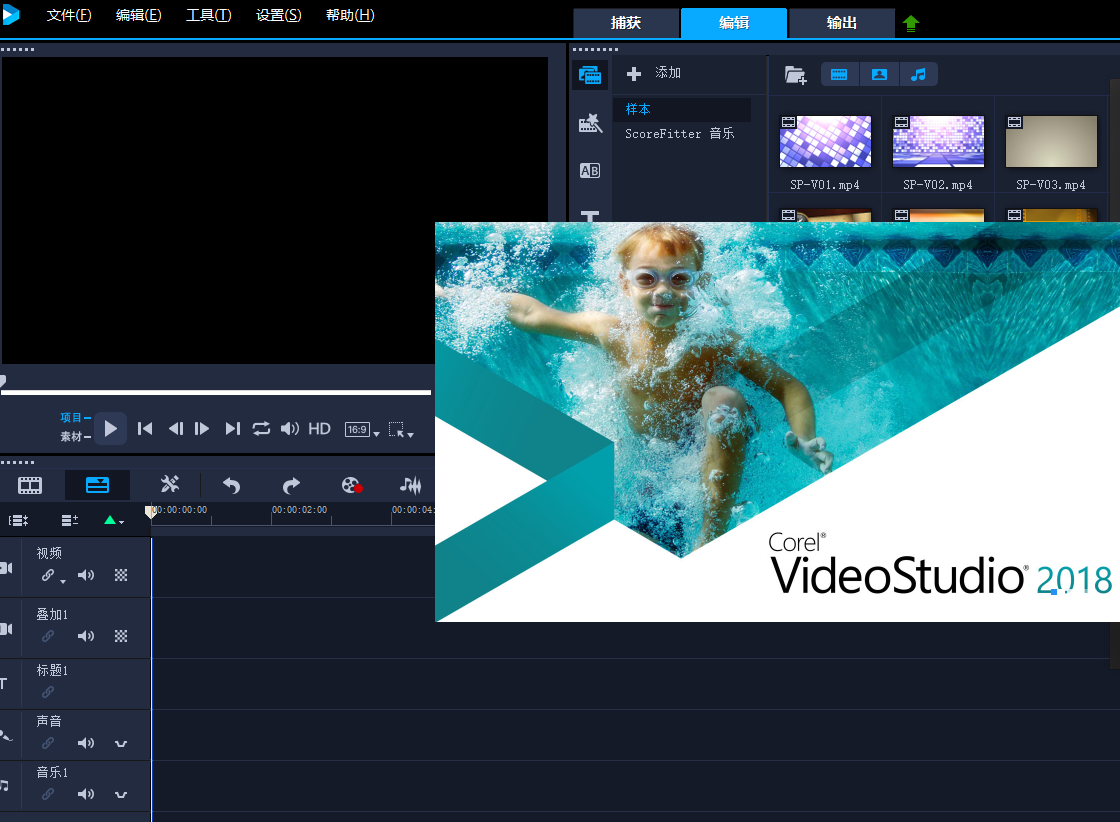
Task: Open the 16:9 aspect ratio dropdown
Action: pyautogui.click(x=362, y=429)
